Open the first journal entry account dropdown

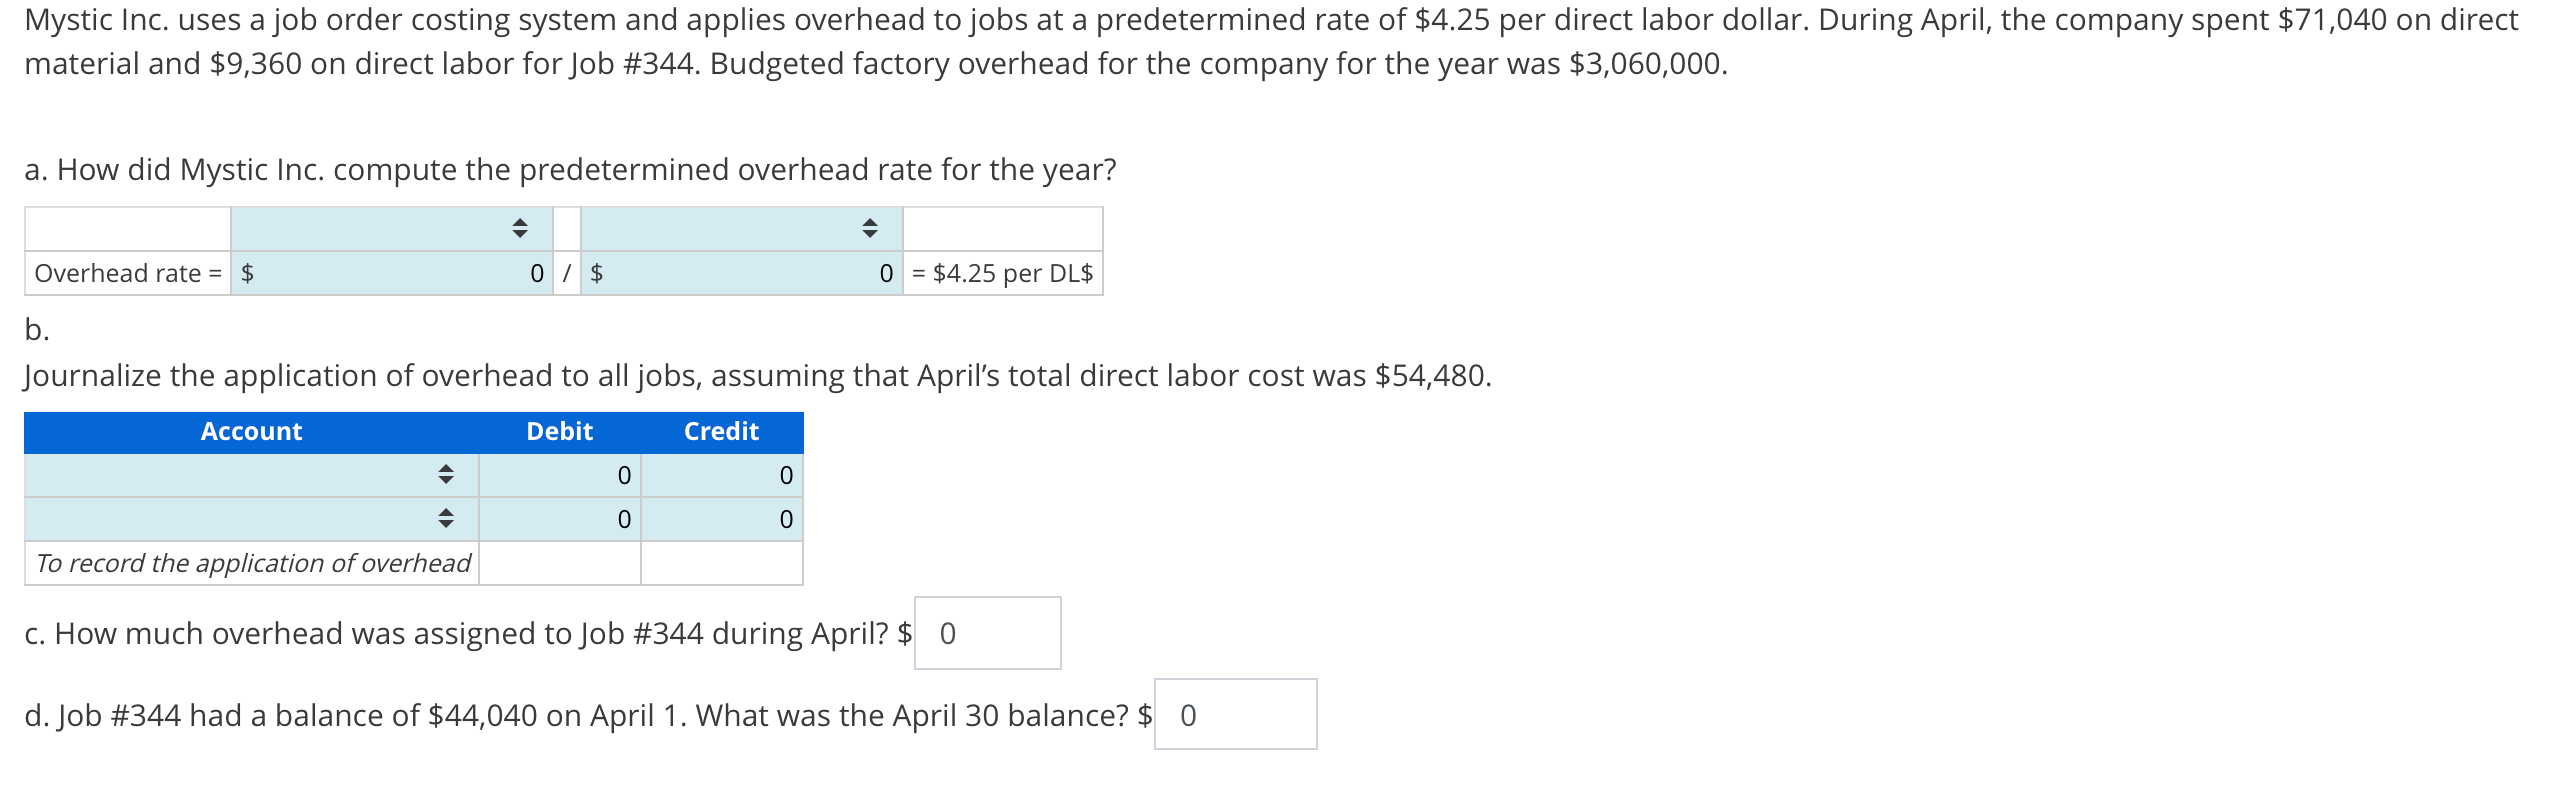pyautogui.click(x=251, y=475)
